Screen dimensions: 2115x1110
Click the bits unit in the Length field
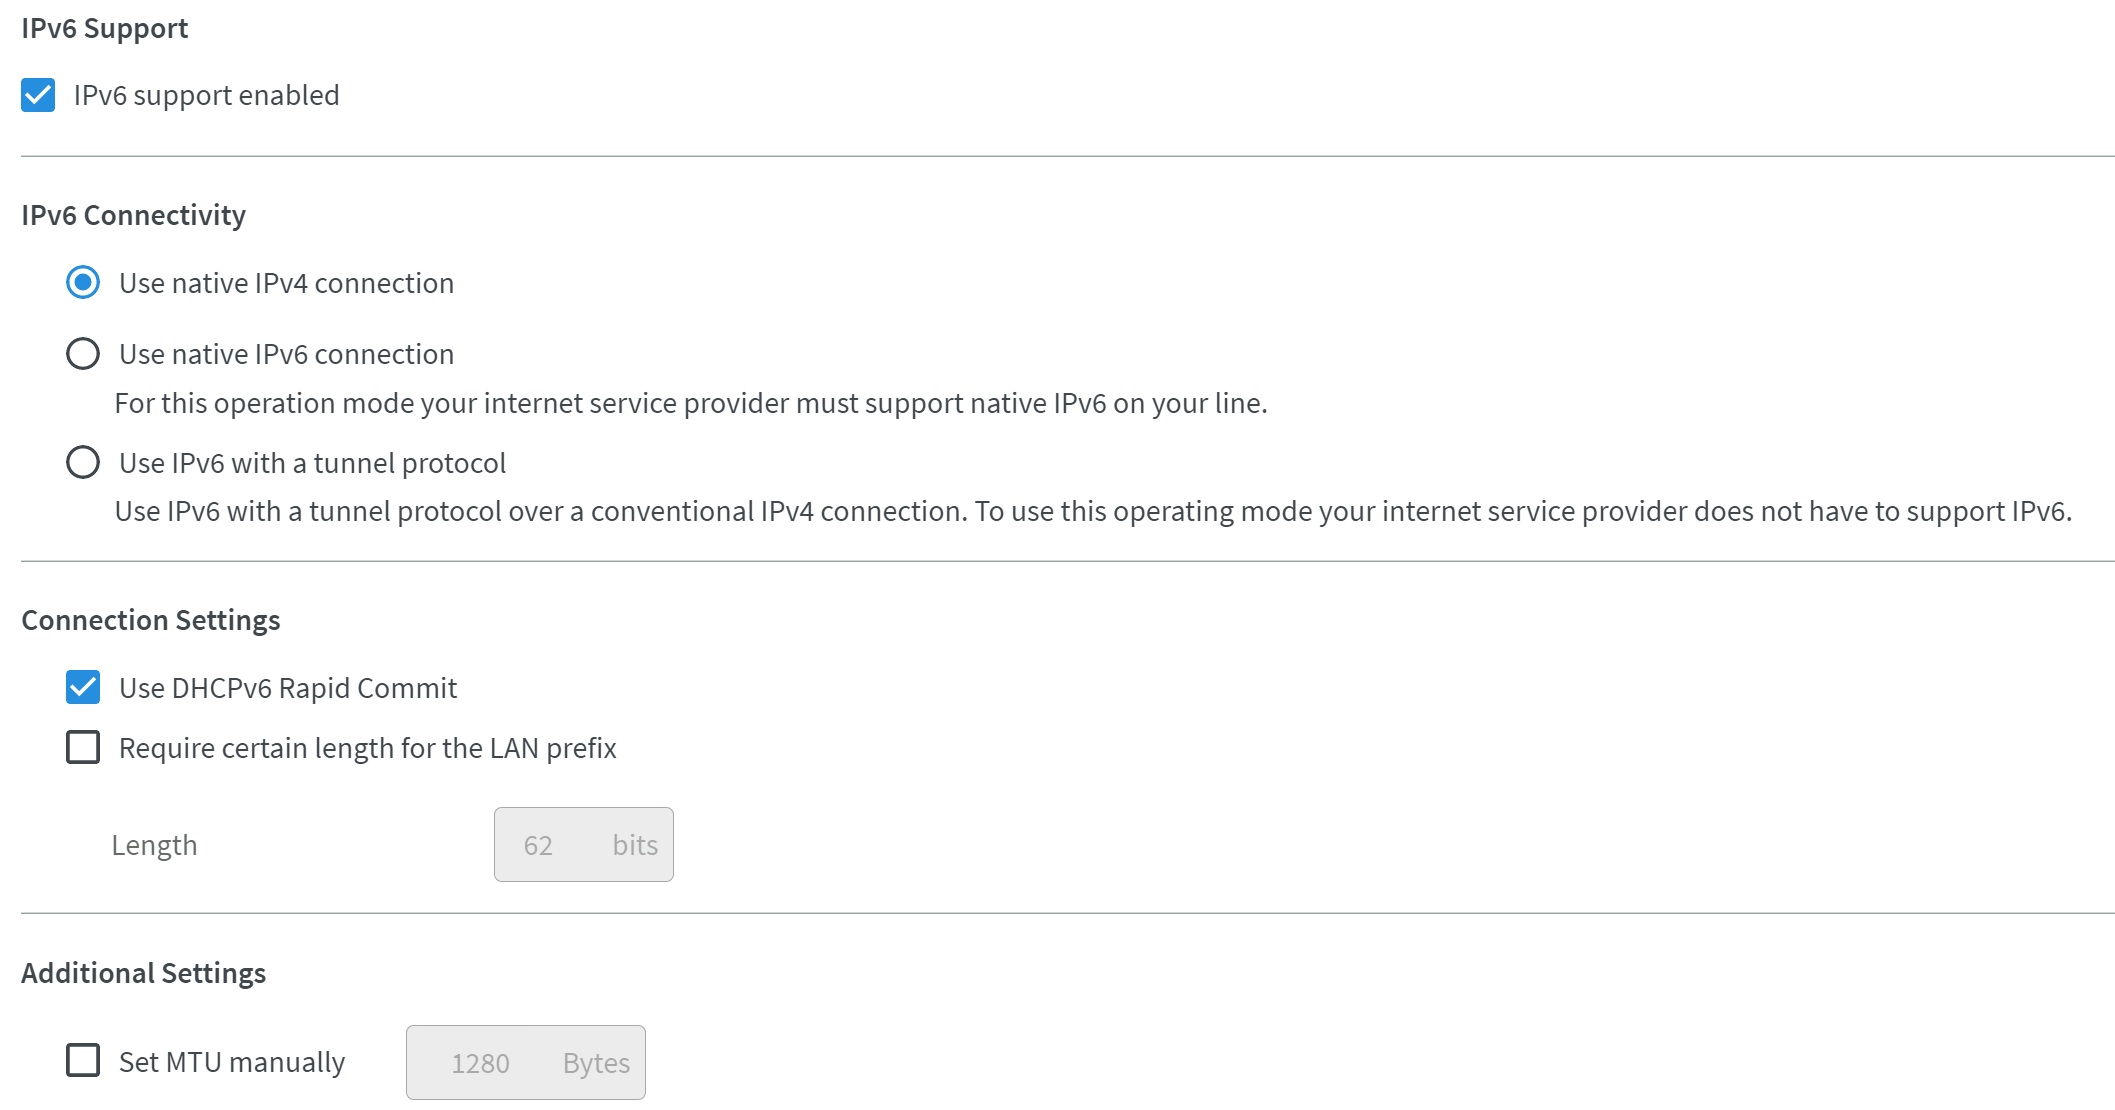[635, 845]
